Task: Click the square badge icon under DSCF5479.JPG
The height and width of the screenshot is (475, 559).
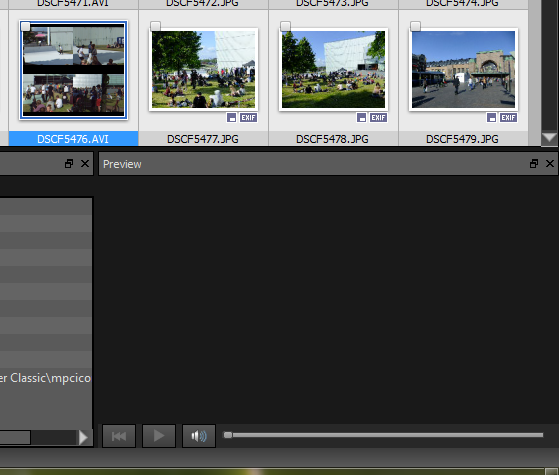Action: [x=492, y=118]
